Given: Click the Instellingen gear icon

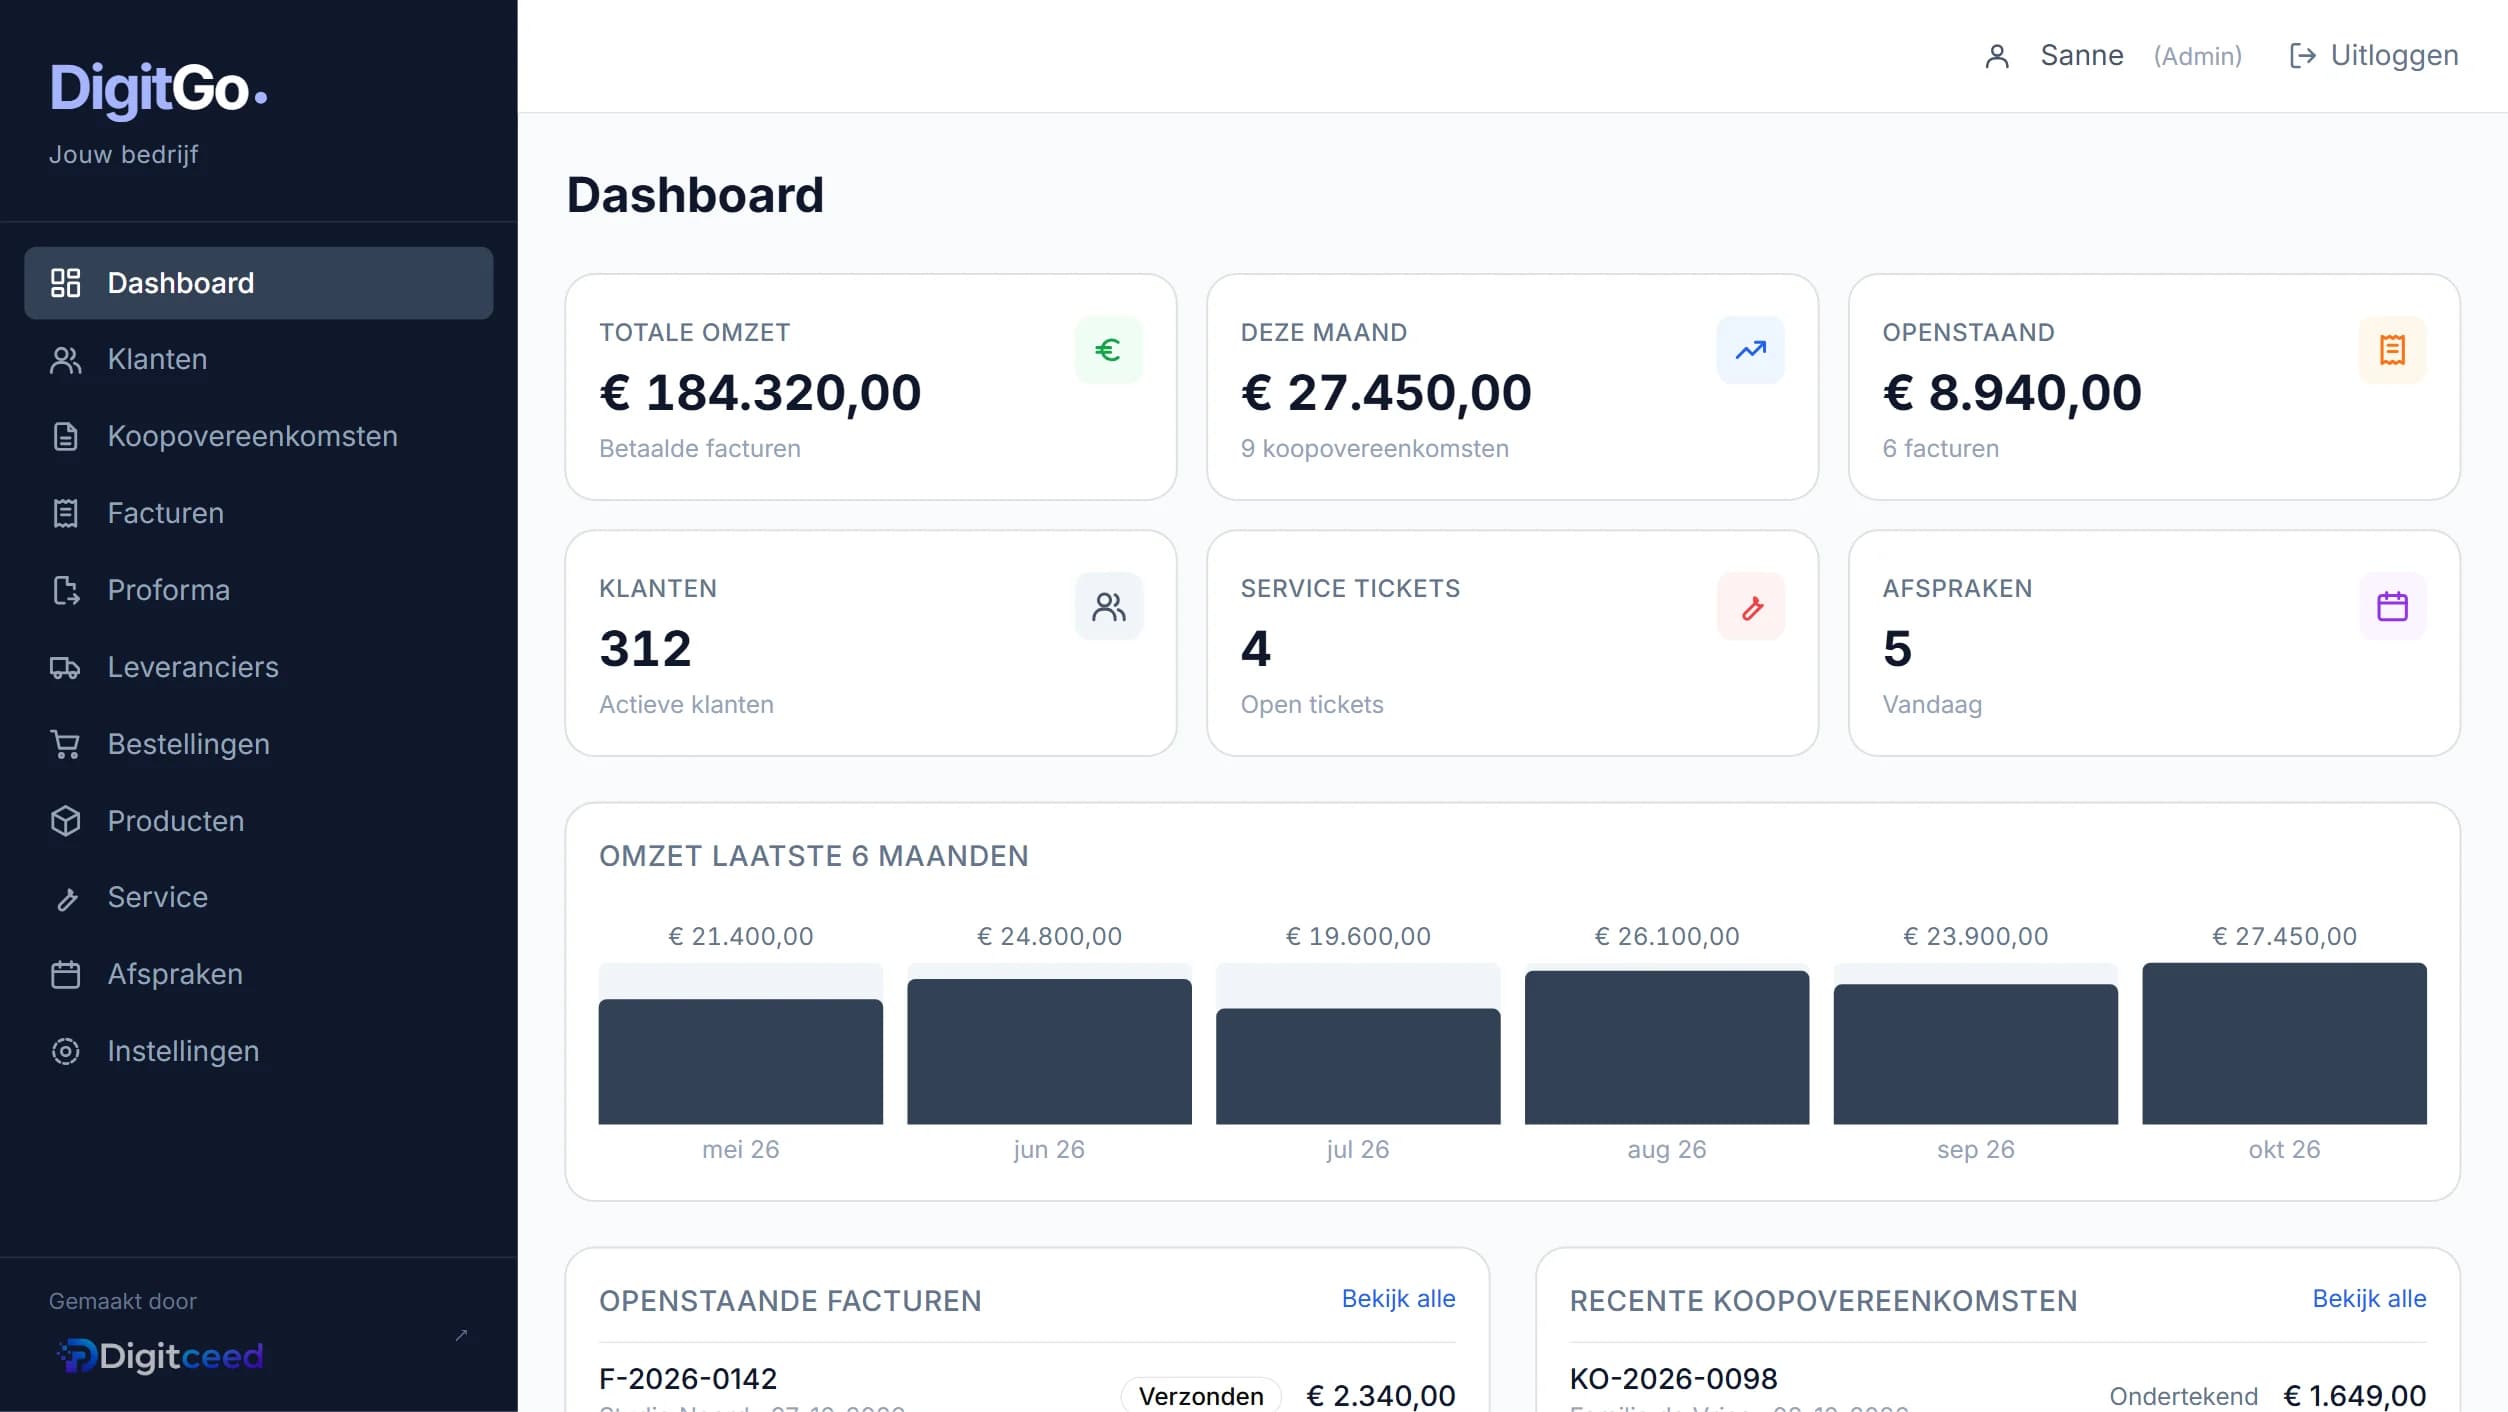Looking at the screenshot, I should (66, 1051).
